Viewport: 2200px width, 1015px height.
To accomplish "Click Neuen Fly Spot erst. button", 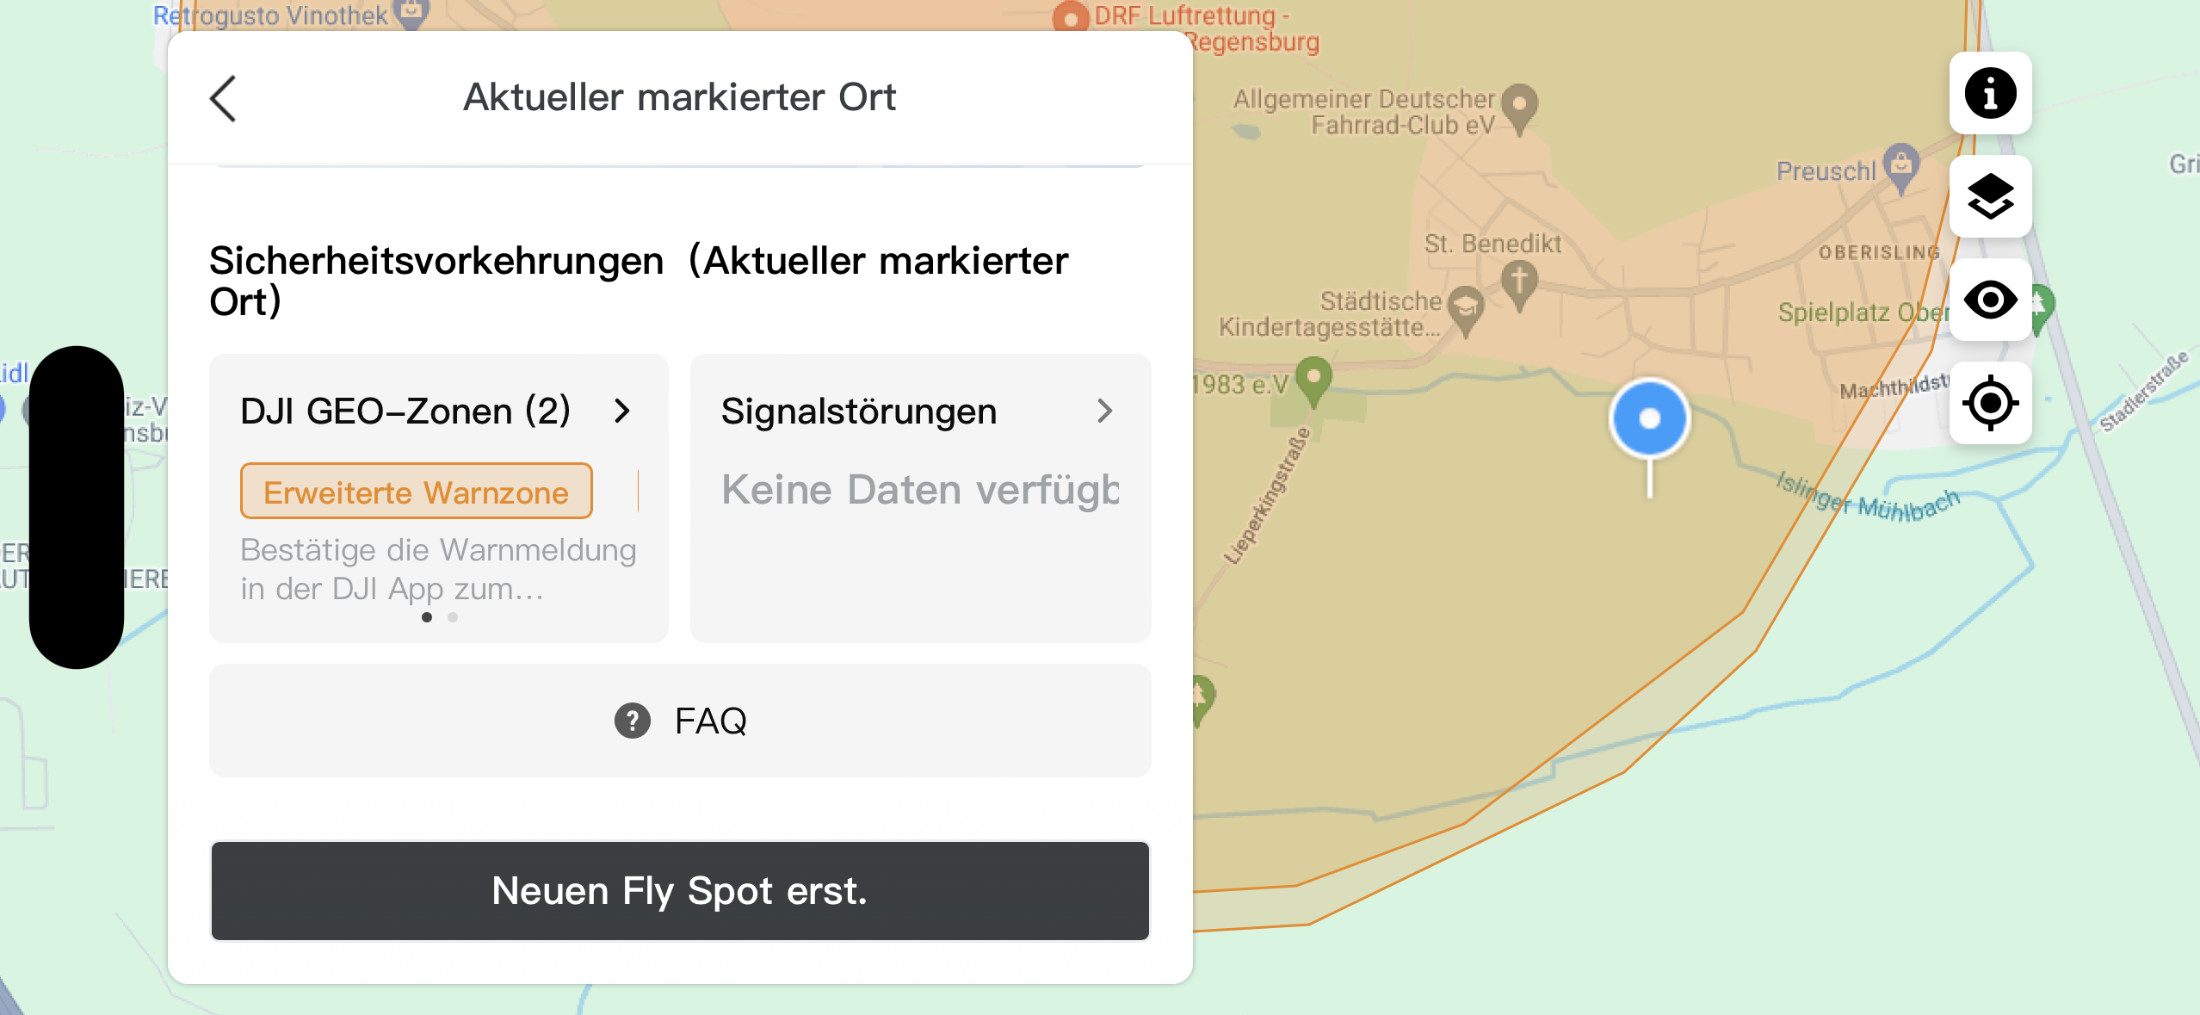I will pyautogui.click(x=680, y=890).
